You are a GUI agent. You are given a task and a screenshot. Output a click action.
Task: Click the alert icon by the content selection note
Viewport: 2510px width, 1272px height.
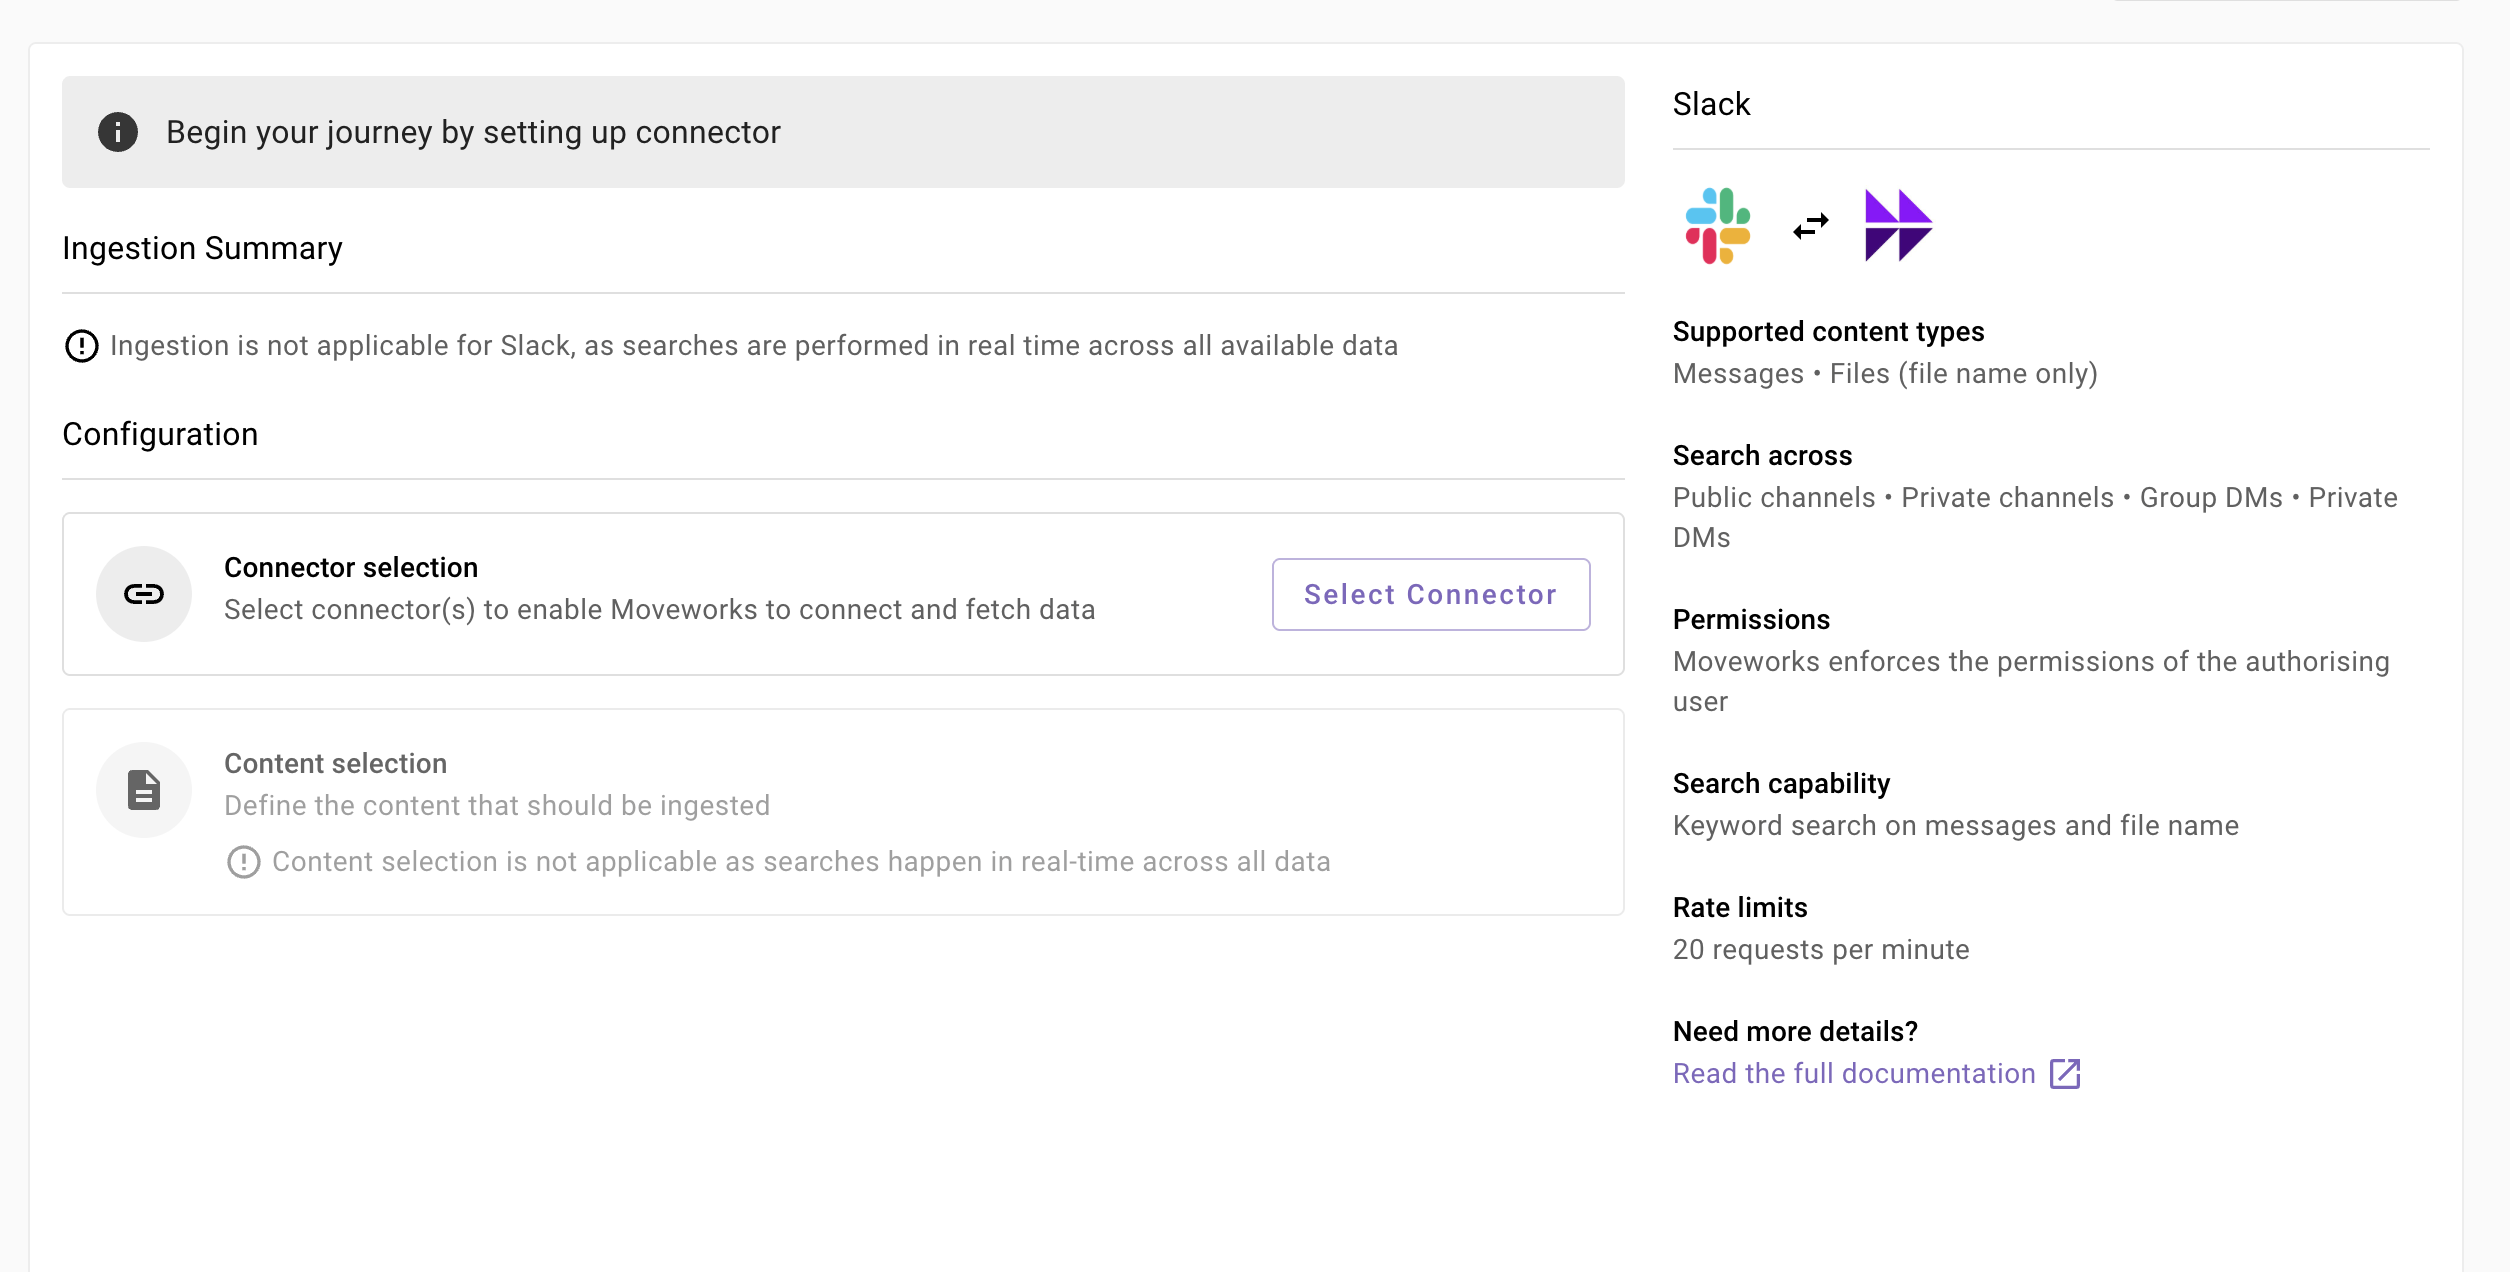(x=244, y=862)
